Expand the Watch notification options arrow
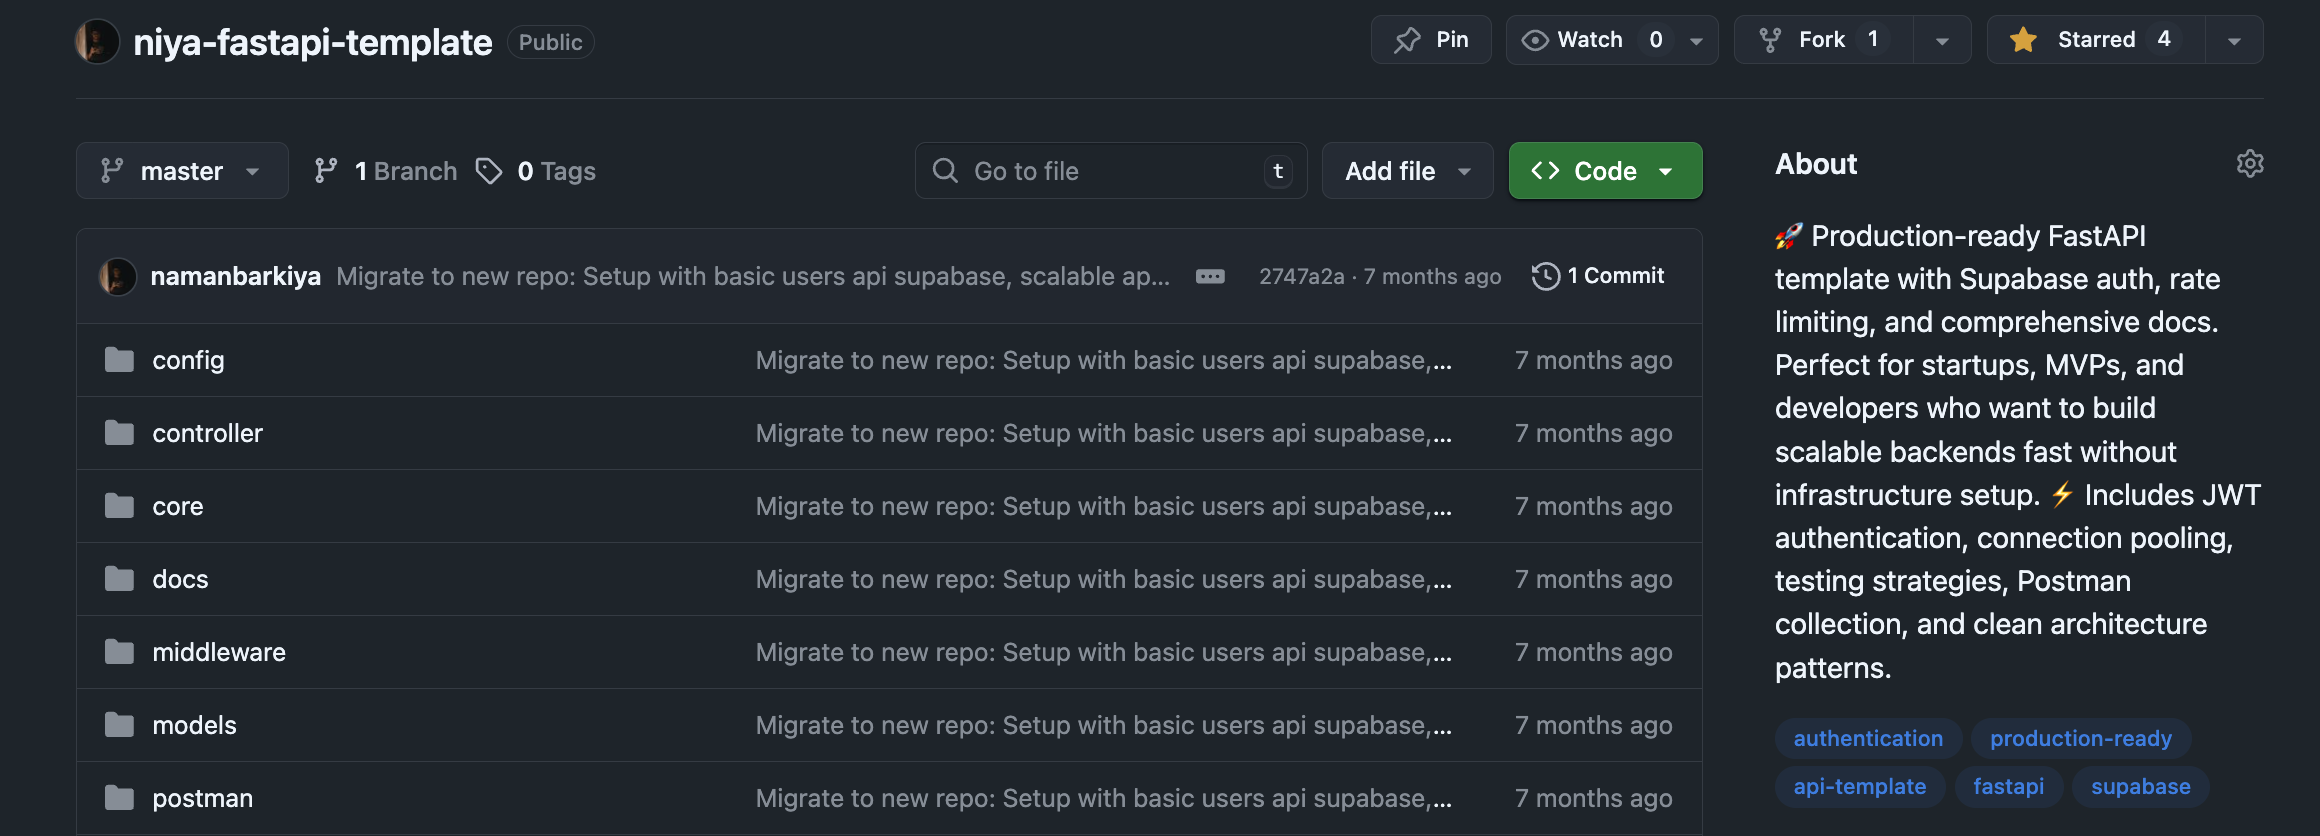 pyautogui.click(x=1696, y=41)
